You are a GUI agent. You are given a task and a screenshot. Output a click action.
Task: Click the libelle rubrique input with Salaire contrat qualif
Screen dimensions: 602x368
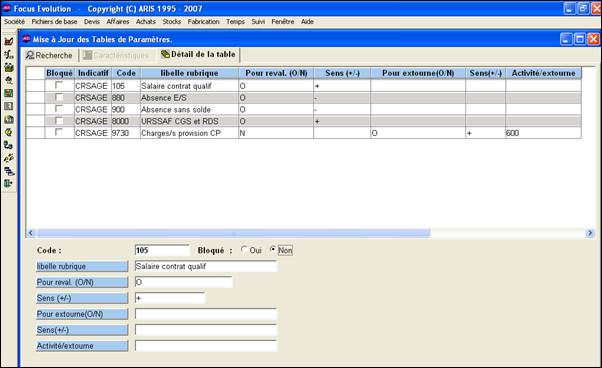tap(205, 266)
